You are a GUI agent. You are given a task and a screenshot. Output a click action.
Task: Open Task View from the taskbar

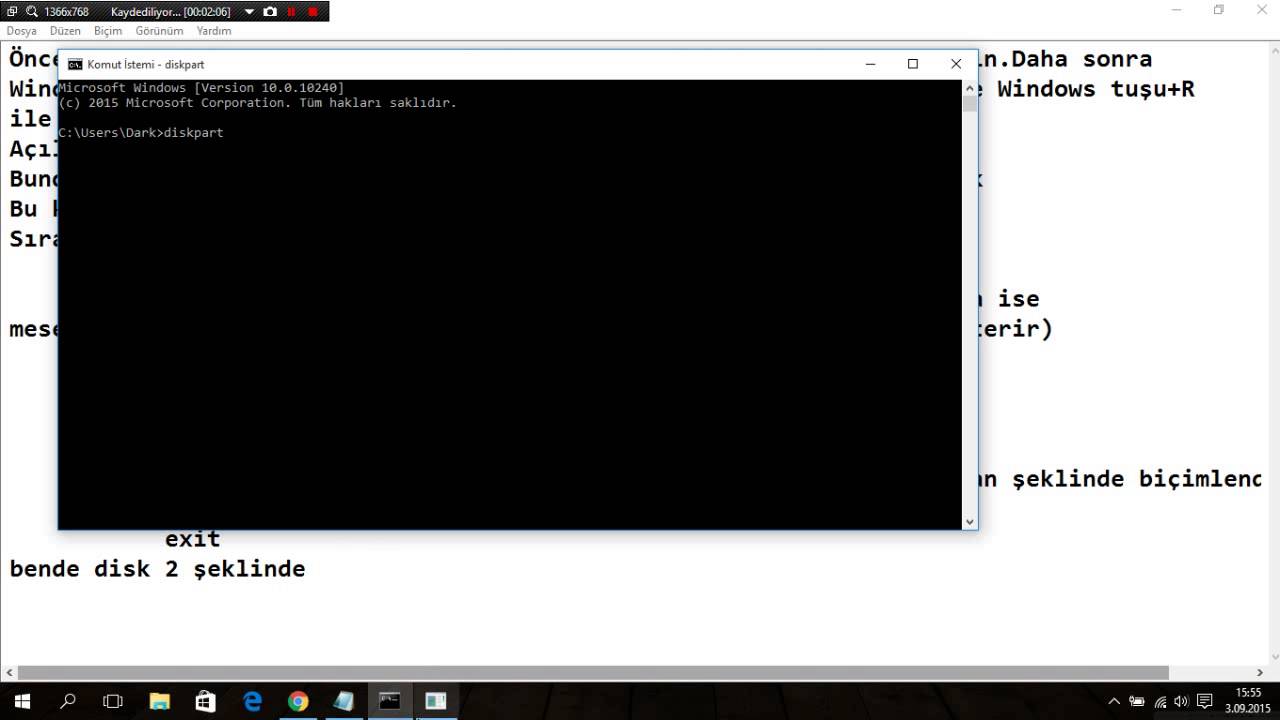pos(113,701)
